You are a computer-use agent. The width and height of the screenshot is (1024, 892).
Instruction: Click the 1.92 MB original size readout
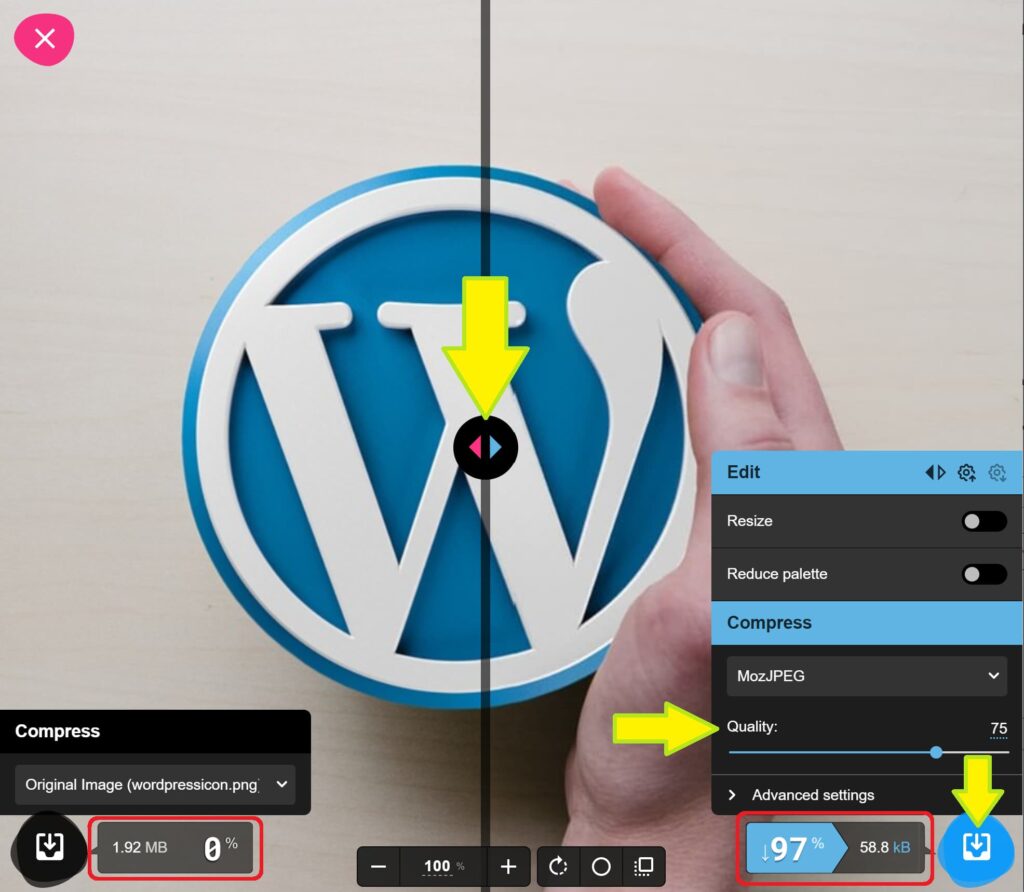point(140,848)
